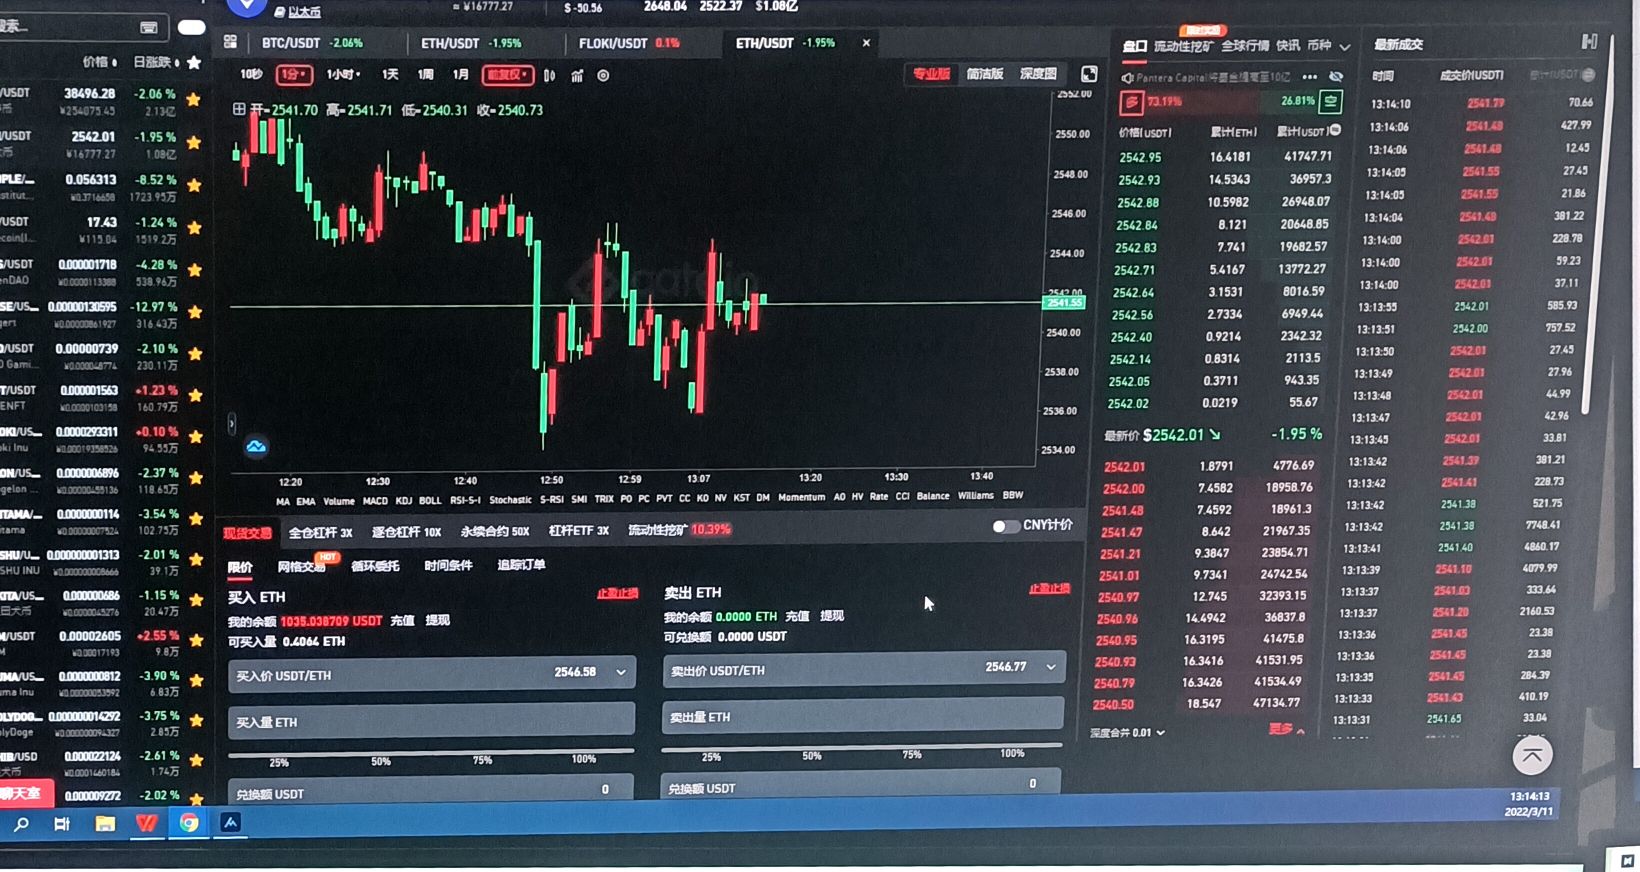Viewport: 1640px width, 872px height.
Task: Click the order book layout icon above trades
Action: click(x=1589, y=41)
